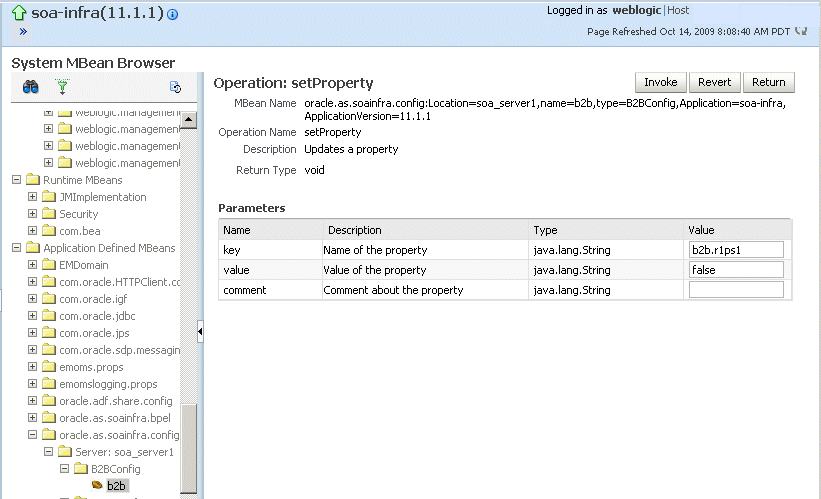Screen dimensions: 821x499
Task: Select the com.oracle.jdbc tree item
Action: (x=97, y=316)
